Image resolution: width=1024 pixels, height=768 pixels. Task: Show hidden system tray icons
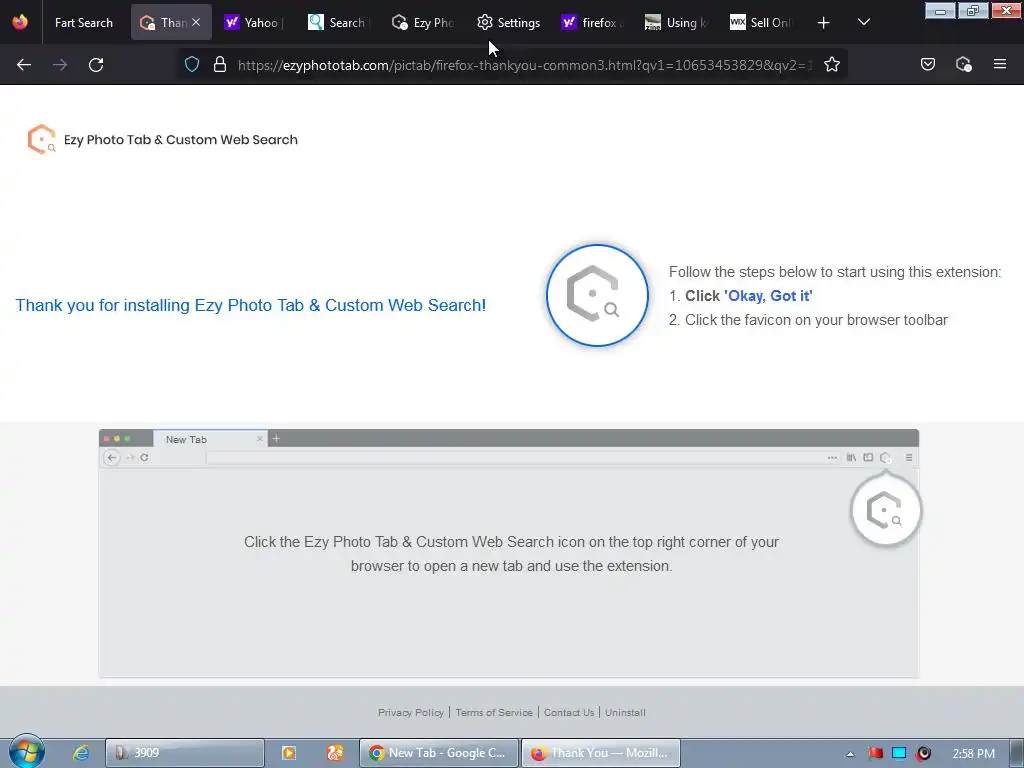[x=850, y=754]
